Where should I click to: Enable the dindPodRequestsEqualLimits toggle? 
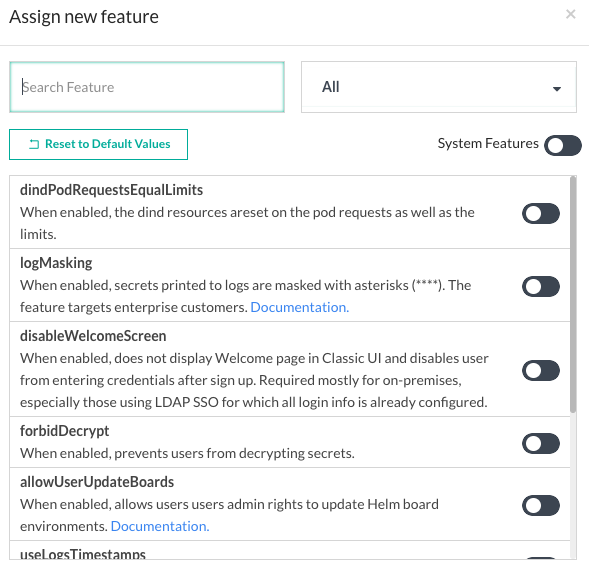click(x=541, y=214)
